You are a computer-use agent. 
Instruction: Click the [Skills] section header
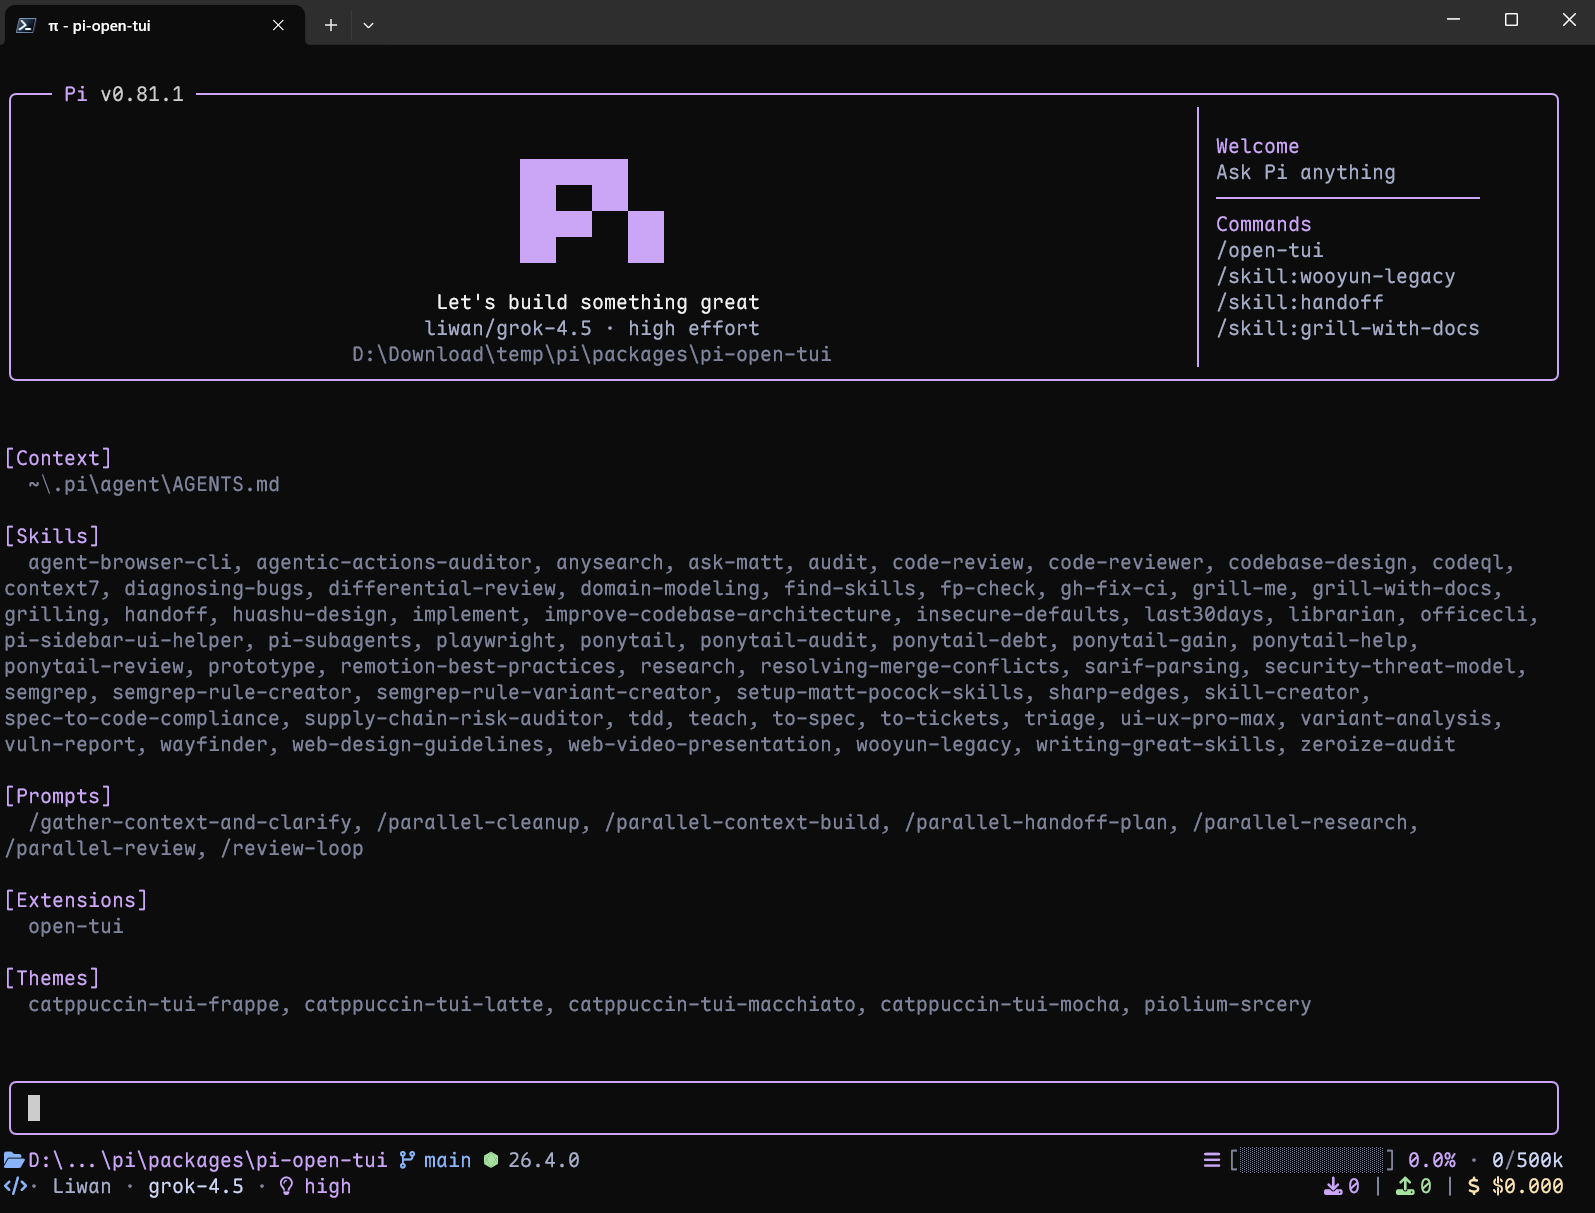pyautogui.click(x=52, y=536)
